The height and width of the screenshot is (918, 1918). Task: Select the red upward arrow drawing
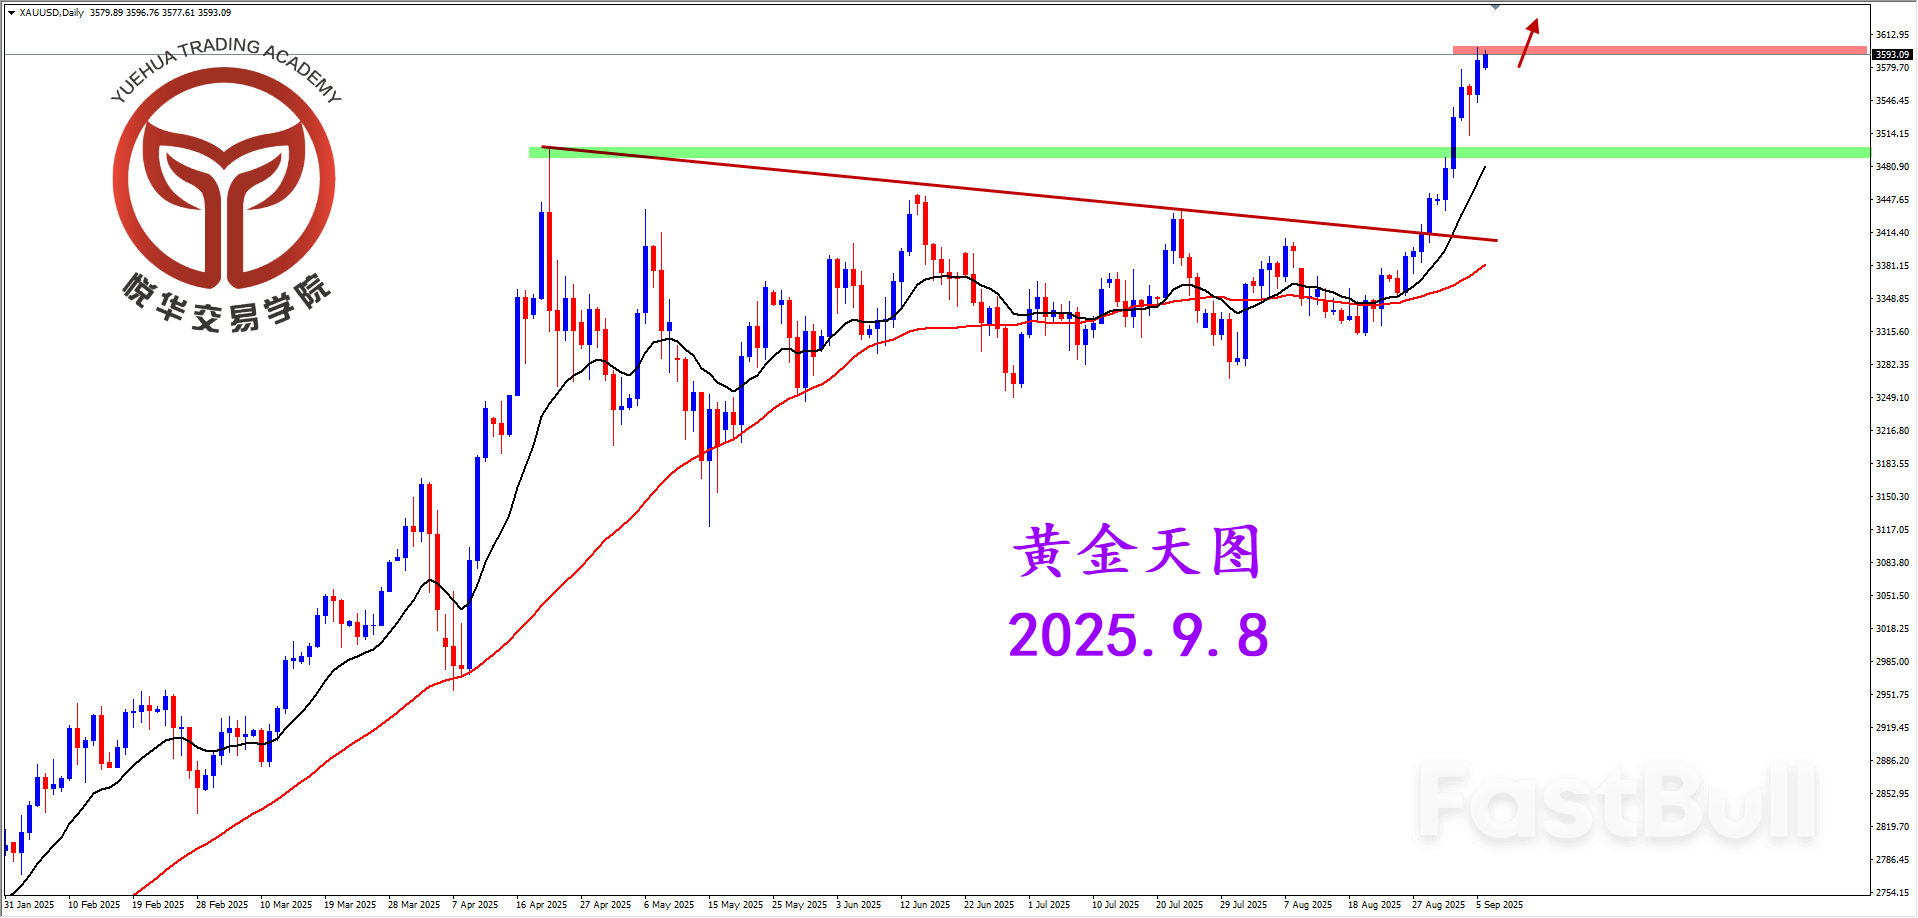[x=1528, y=43]
